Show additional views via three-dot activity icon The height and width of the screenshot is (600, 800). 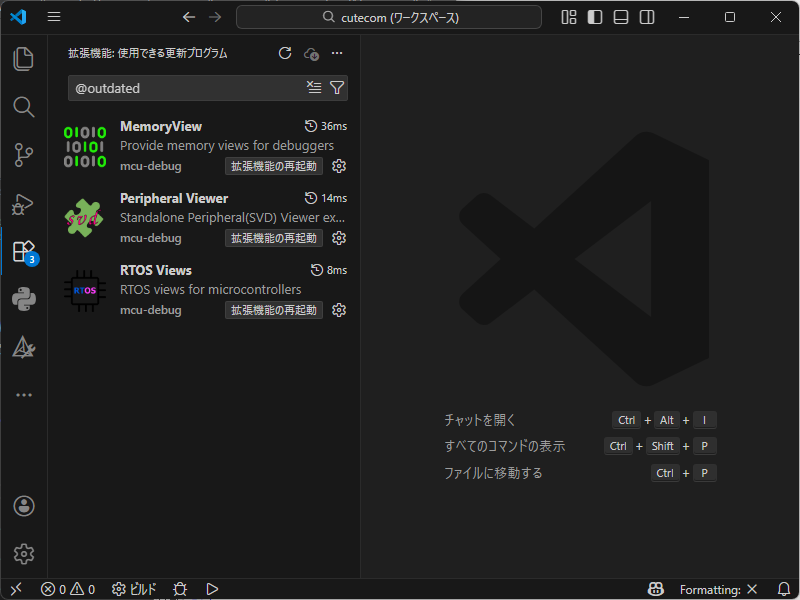click(x=23, y=395)
